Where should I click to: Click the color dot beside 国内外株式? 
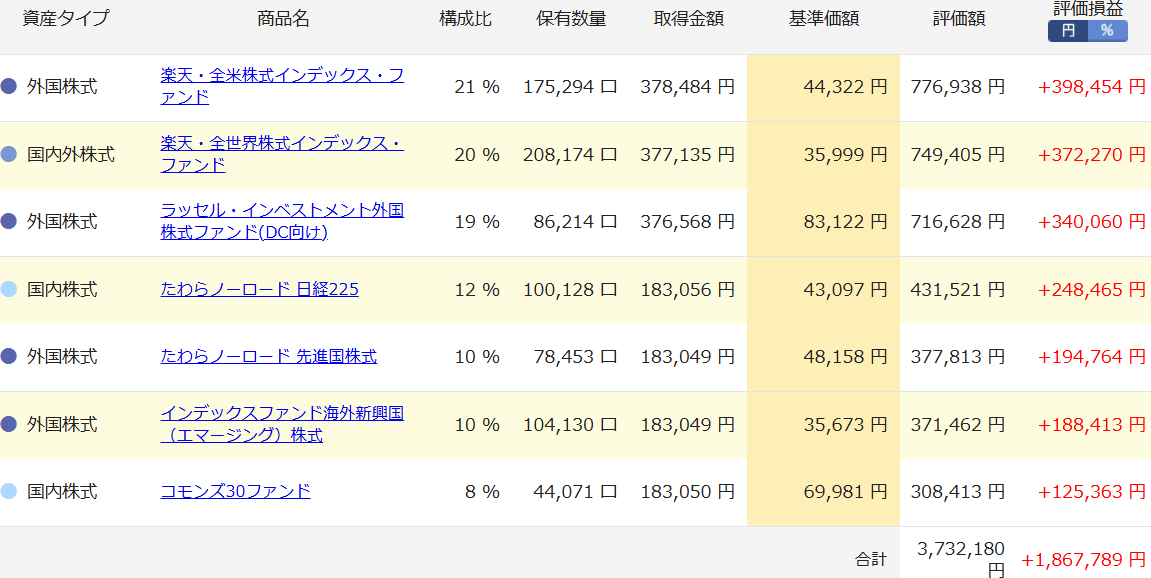(x=9, y=154)
